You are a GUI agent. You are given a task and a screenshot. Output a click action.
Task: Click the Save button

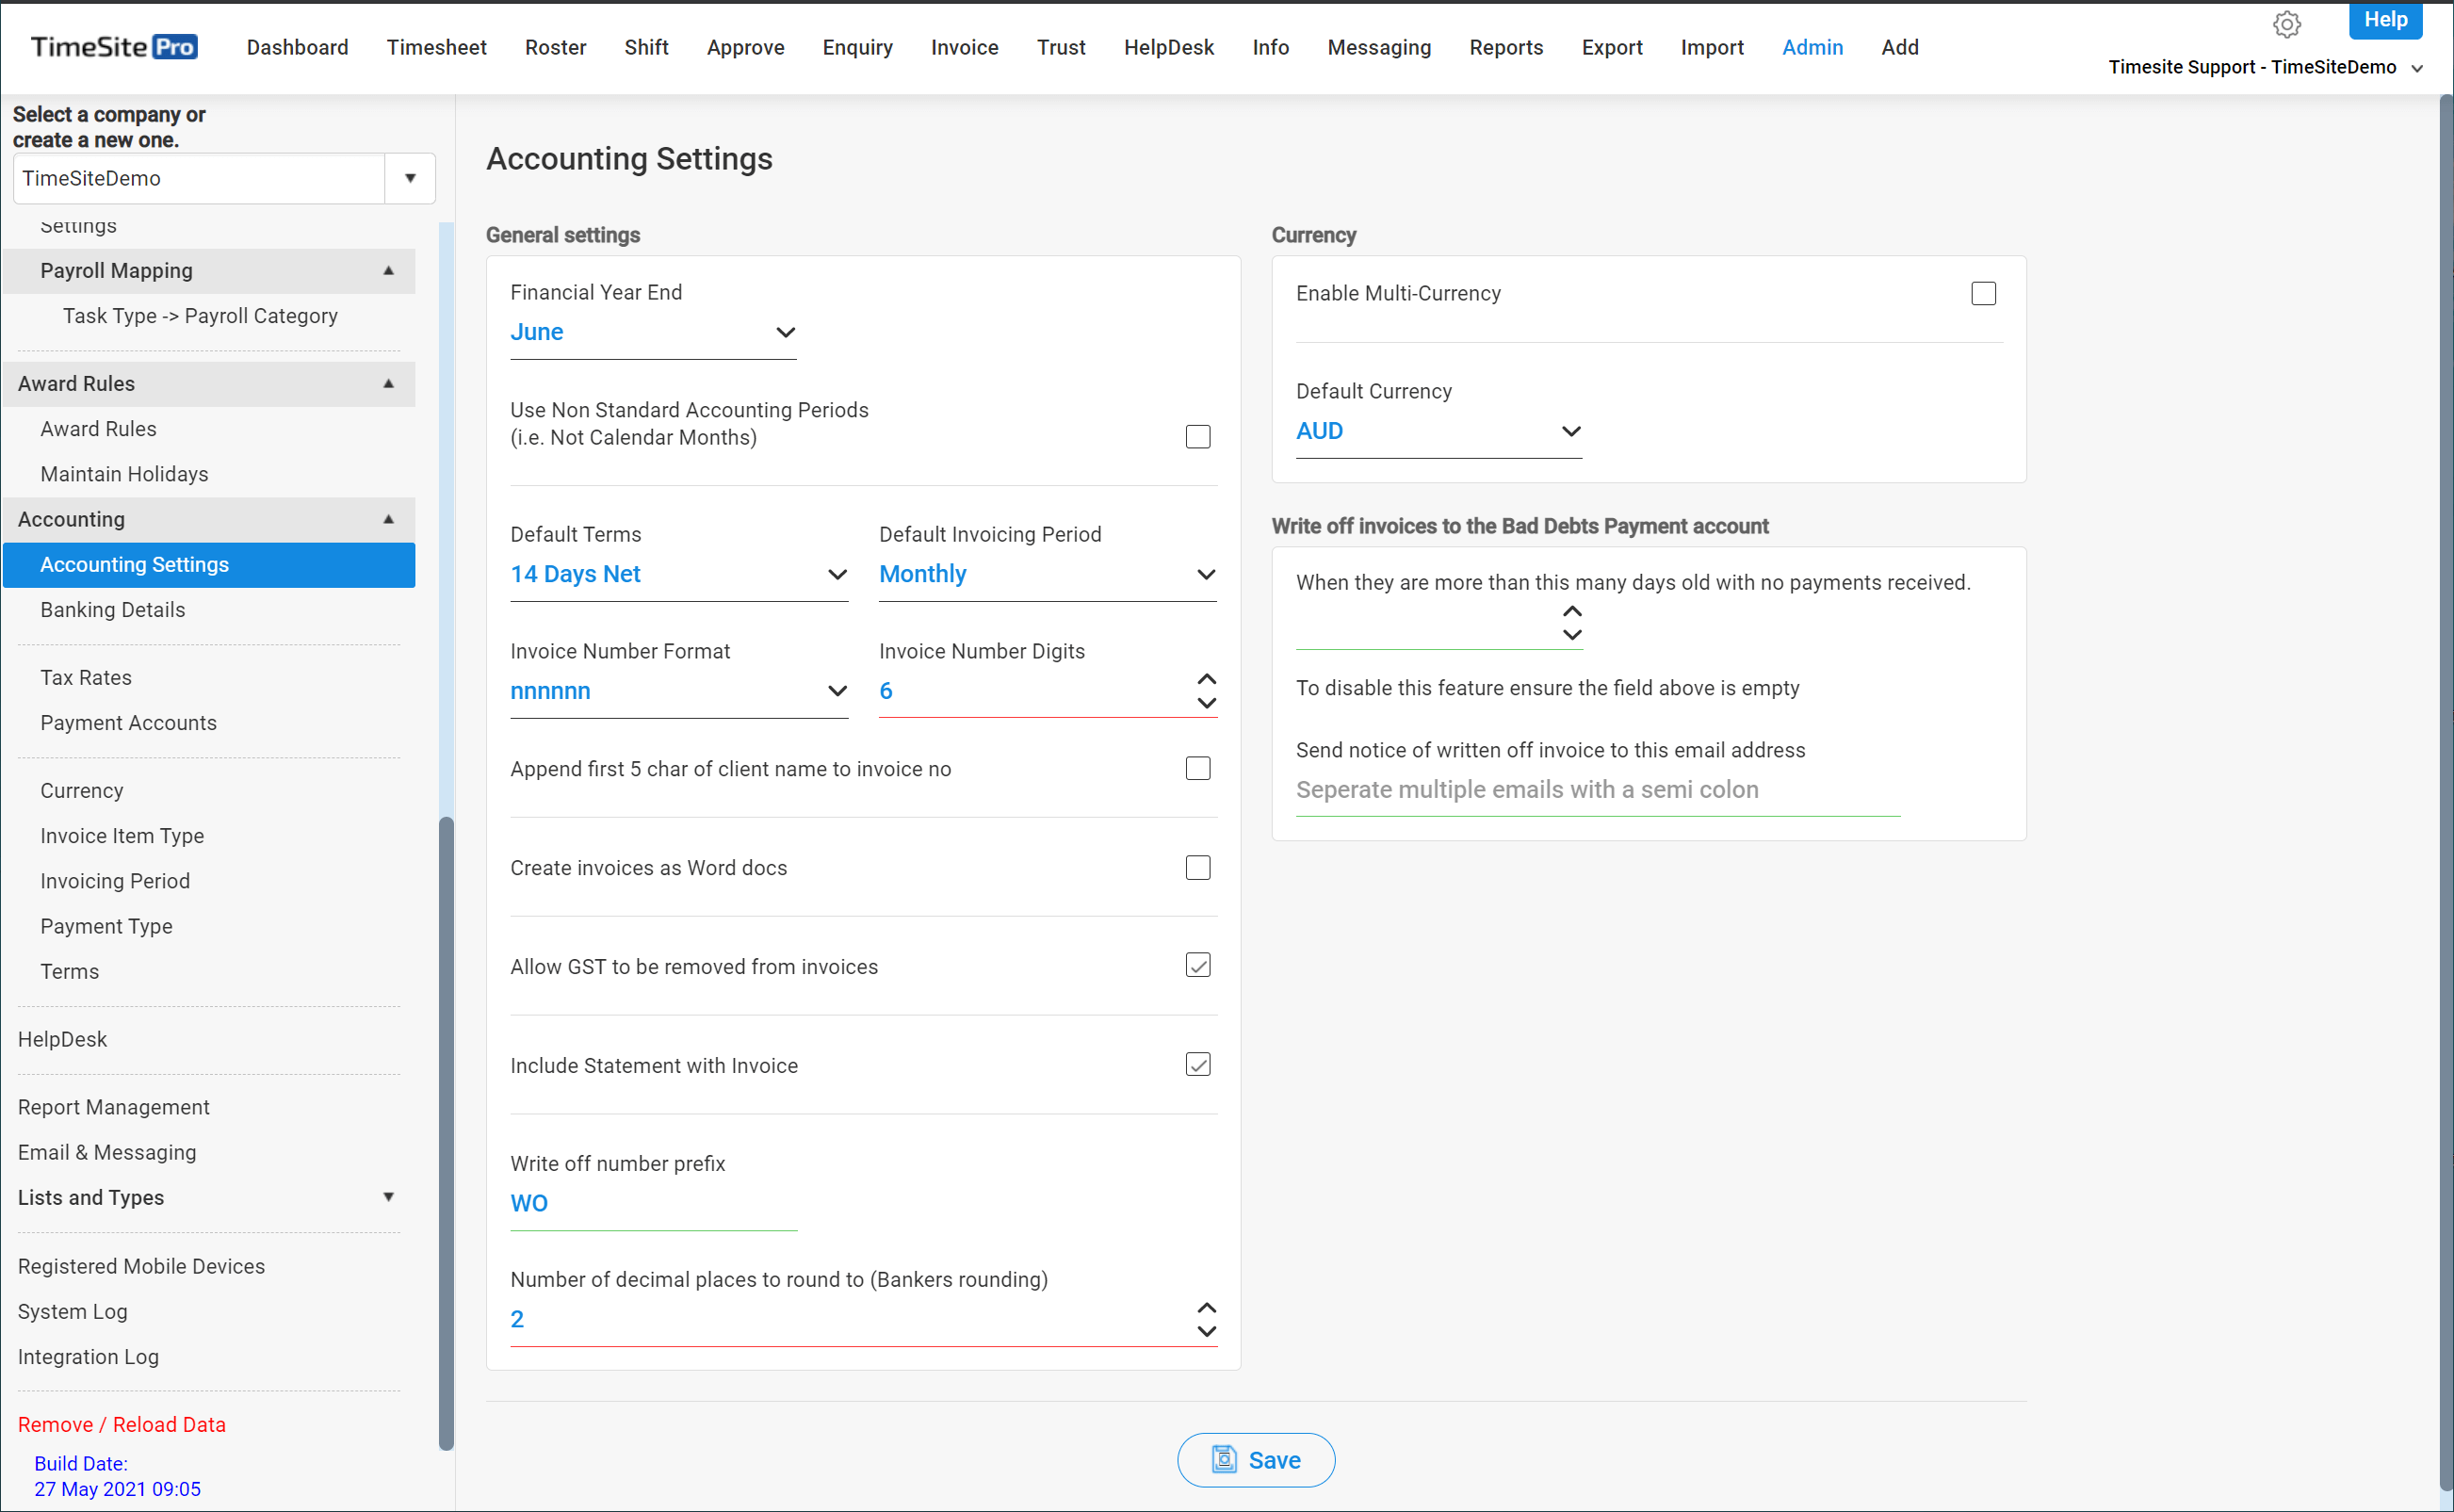[1256, 1460]
